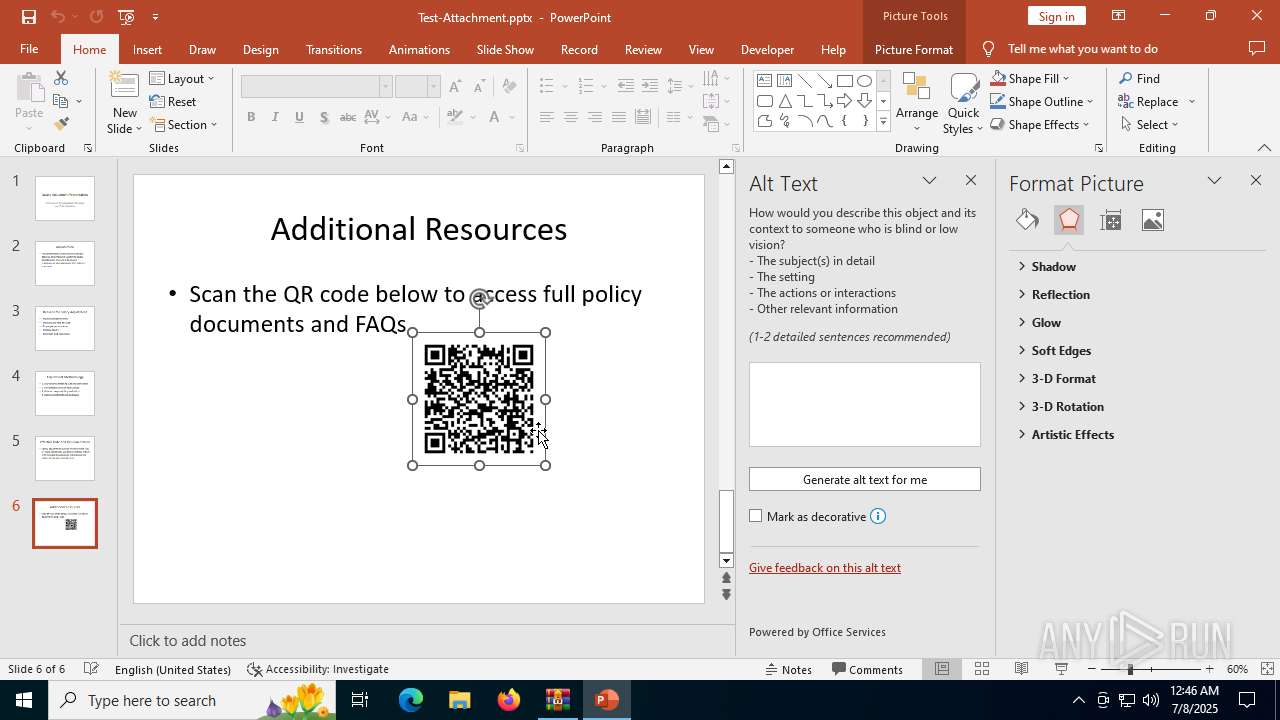
Task: Click the Format Painter icon
Action: point(61,124)
